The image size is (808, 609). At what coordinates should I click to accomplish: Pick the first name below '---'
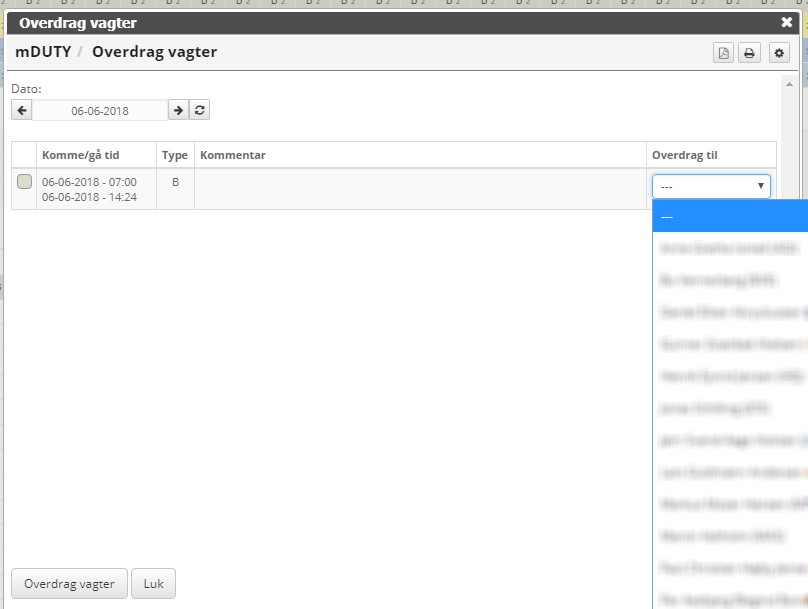[x=730, y=246]
